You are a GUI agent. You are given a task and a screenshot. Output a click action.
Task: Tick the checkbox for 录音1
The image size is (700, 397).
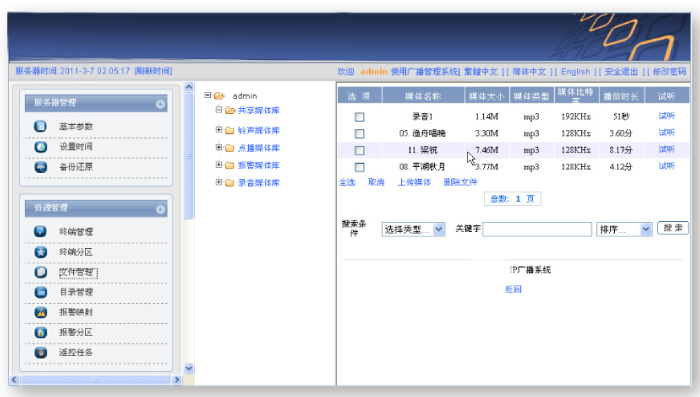click(x=359, y=117)
